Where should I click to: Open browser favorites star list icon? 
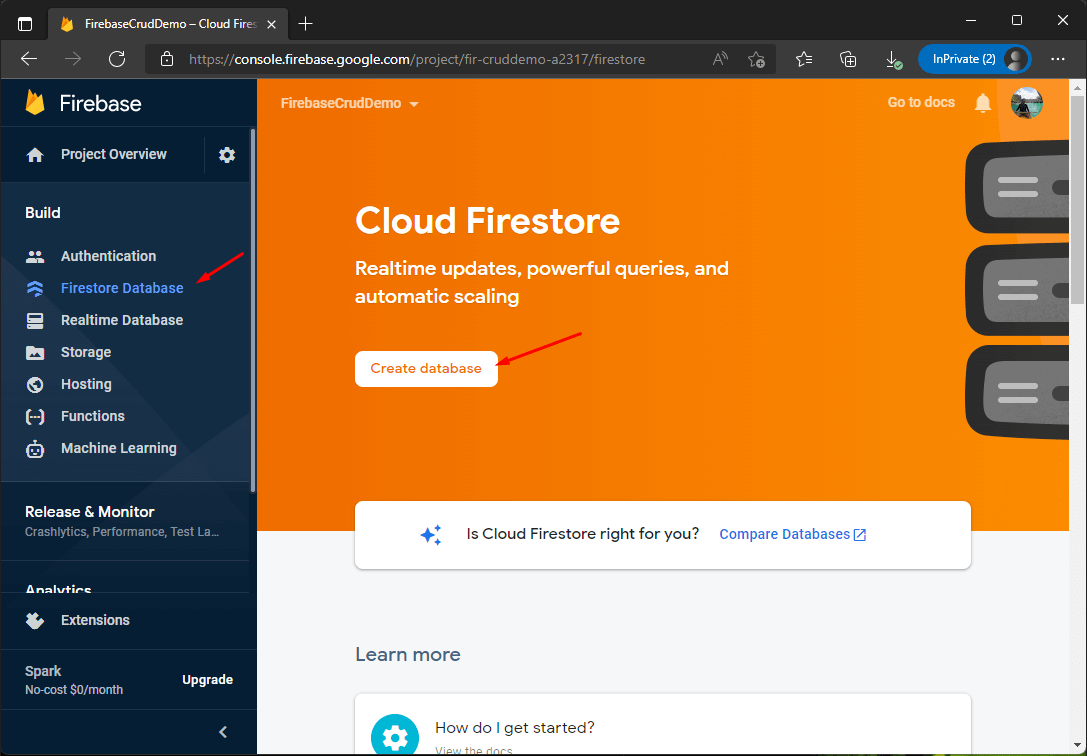coord(803,60)
